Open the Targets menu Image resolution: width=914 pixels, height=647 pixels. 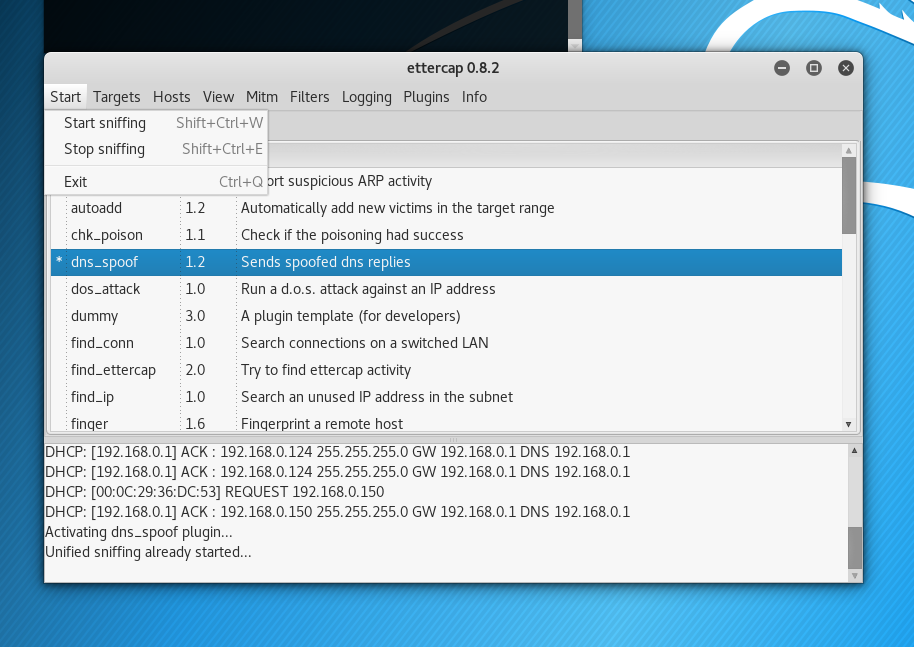[x=117, y=97]
